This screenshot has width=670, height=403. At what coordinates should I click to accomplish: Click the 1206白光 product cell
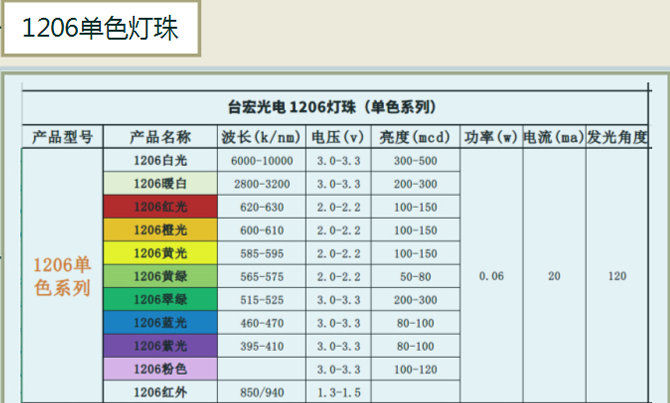pos(160,161)
